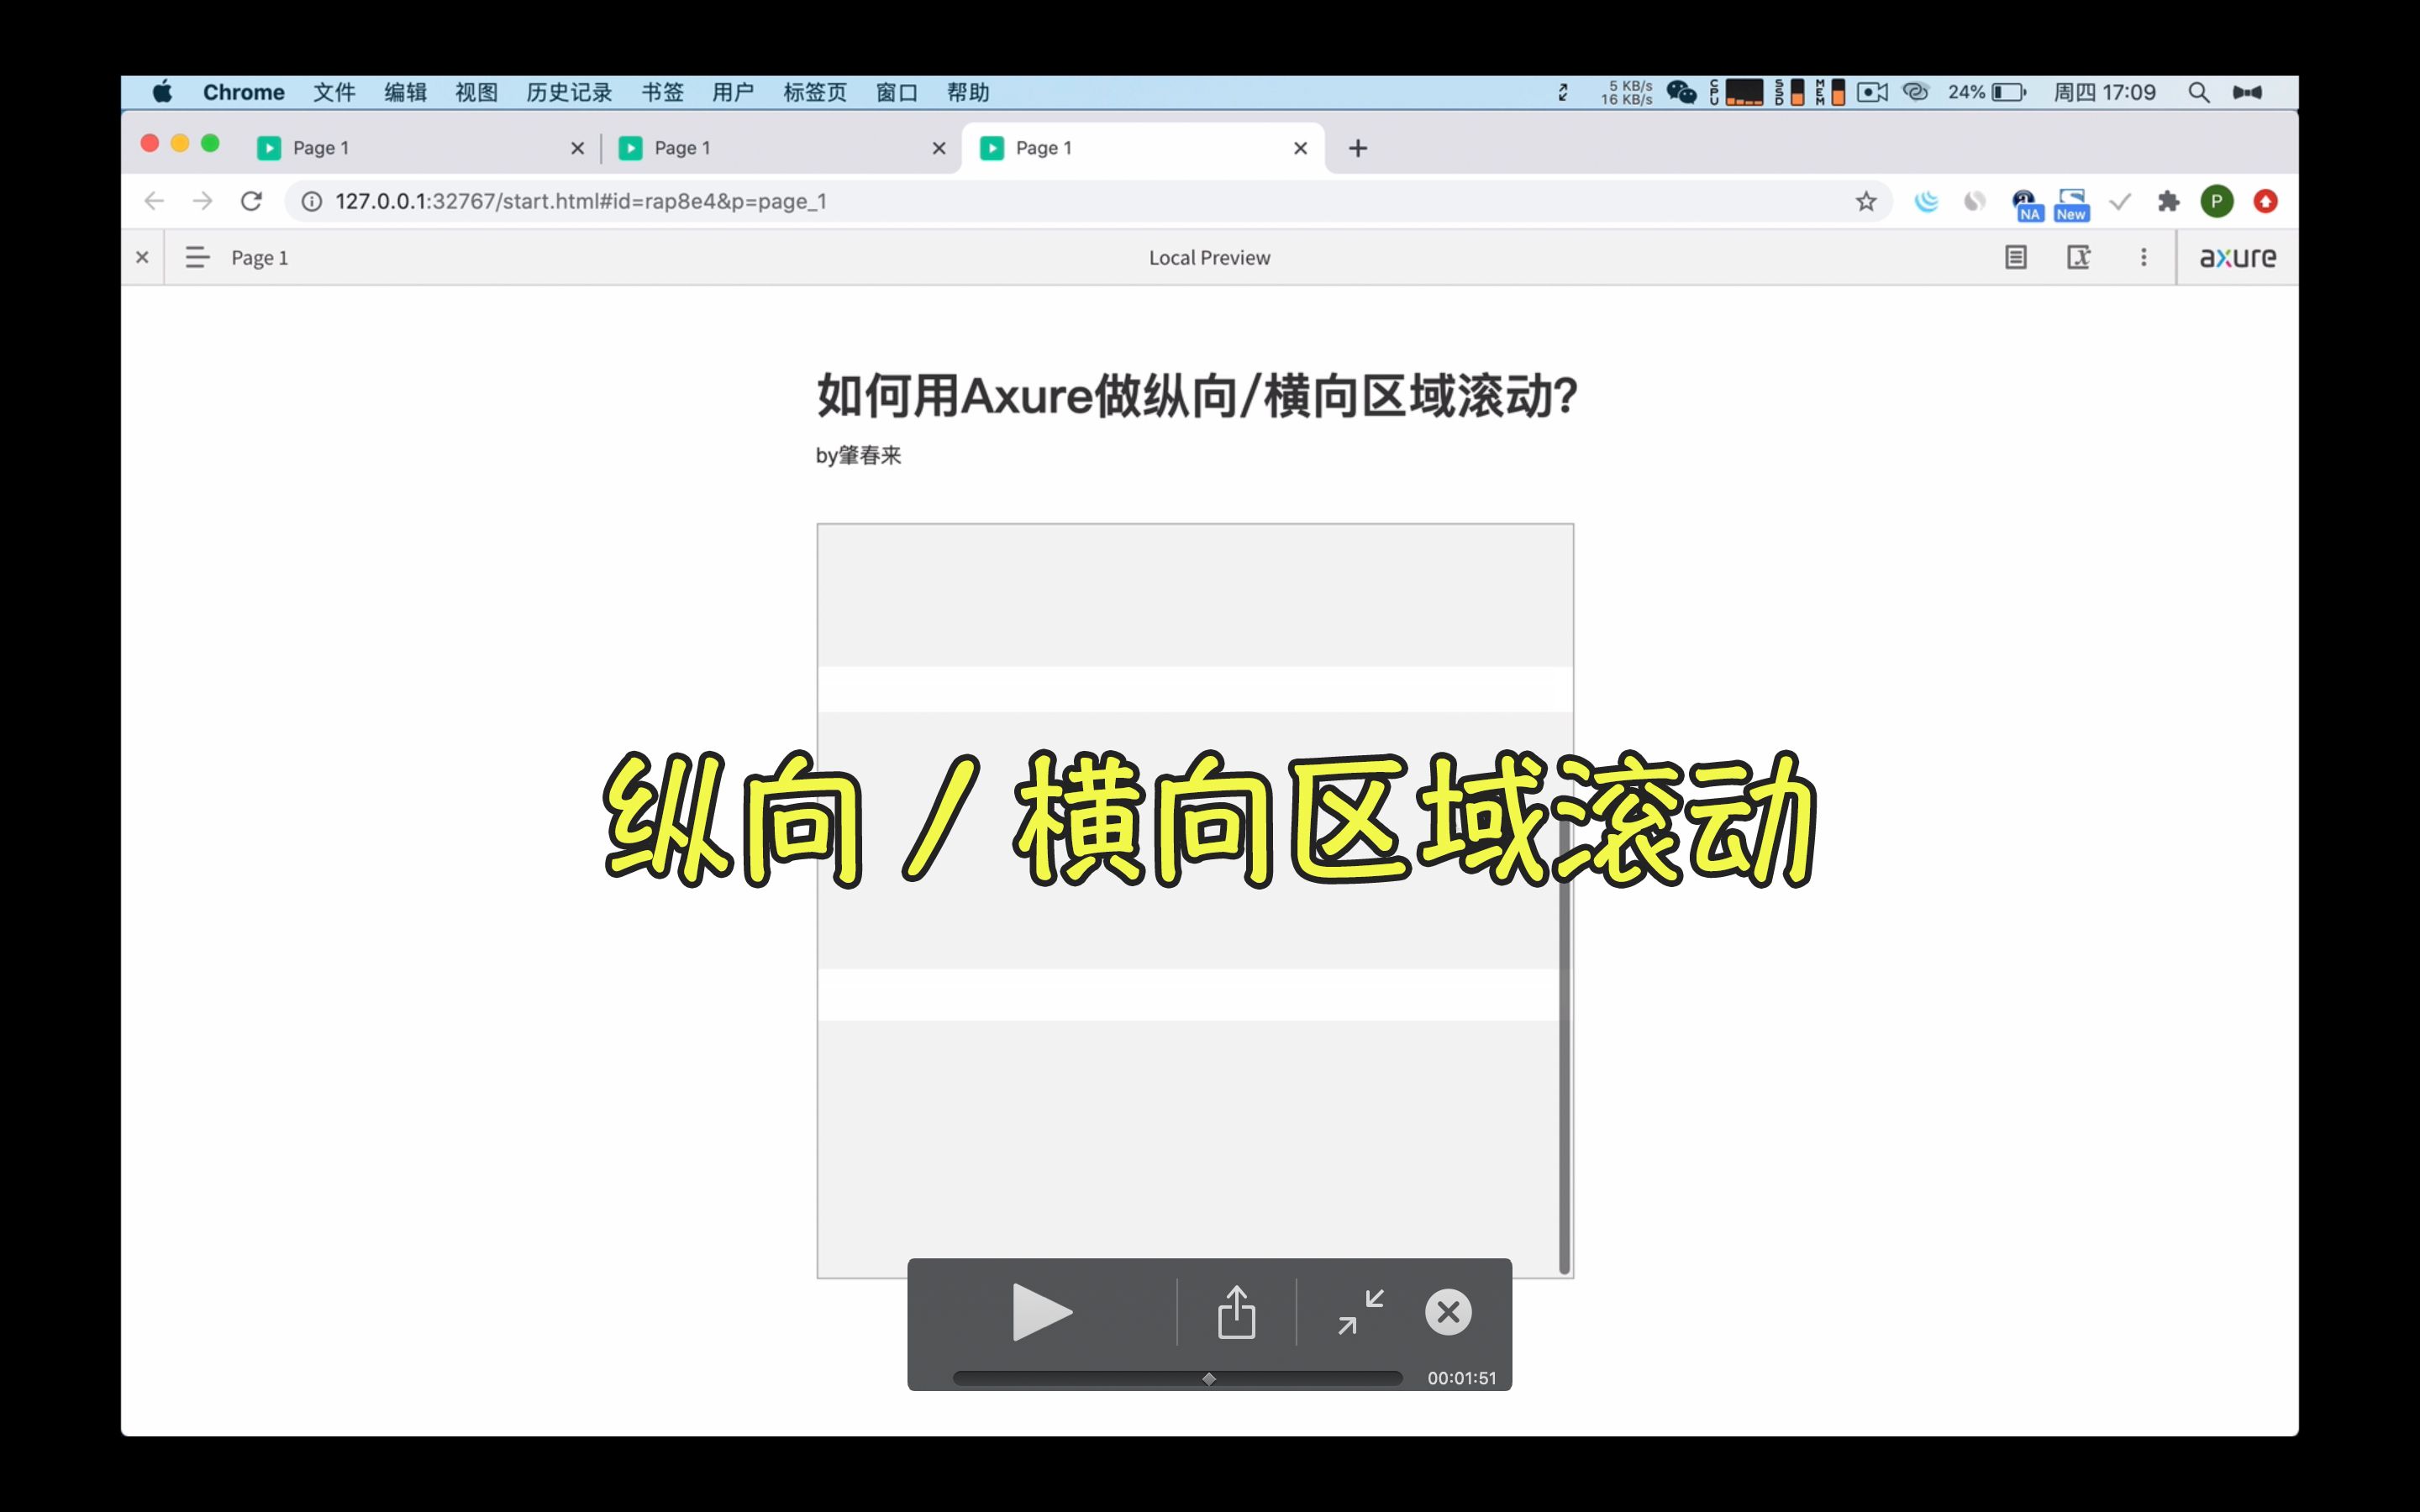Close the video player overlay

point(1449,1312)
